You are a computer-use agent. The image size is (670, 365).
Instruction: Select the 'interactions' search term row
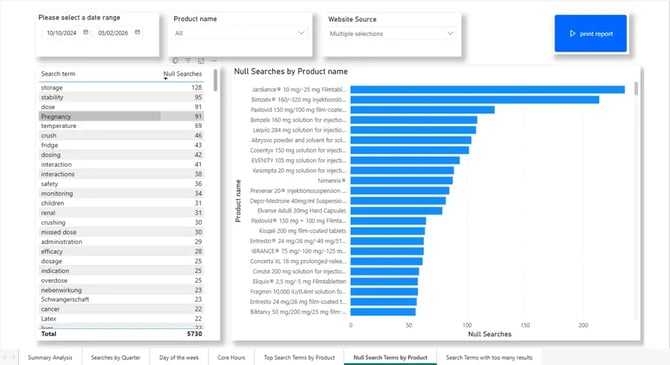click(121, 174)
